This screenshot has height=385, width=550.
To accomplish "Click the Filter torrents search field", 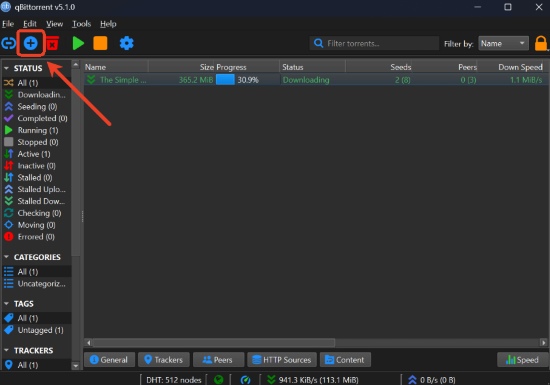I will click(374, 43).
